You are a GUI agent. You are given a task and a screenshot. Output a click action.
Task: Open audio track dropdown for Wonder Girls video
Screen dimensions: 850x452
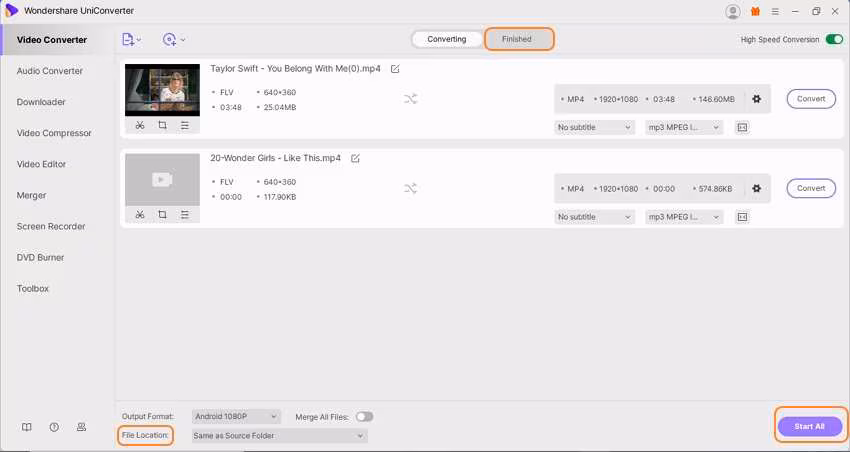coord(684,217)
